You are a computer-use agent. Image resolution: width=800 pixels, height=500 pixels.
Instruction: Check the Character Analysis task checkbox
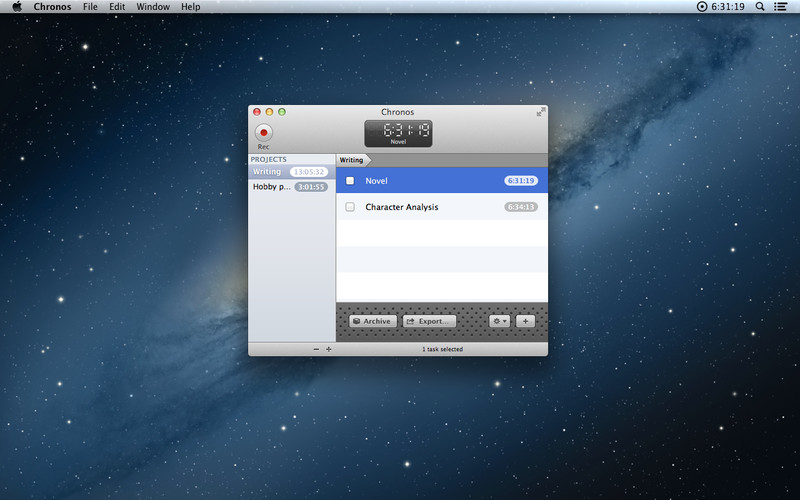point(350,207)
